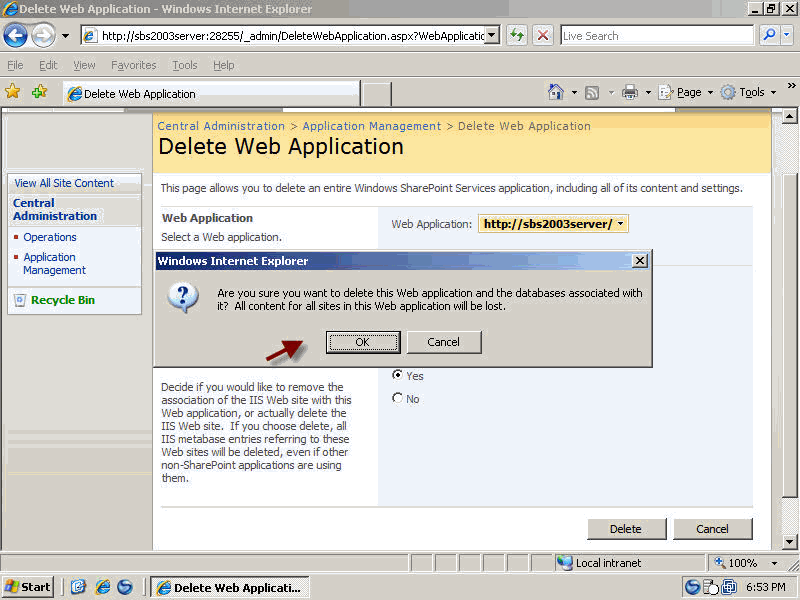The height and width of the screenshot is (600, 800).
Task: Click the Live Search input box
Action: [x=657, y=36]
